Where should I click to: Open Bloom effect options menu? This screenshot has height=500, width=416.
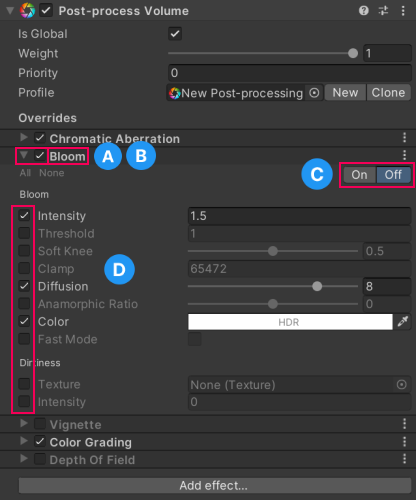[x=404, y=155]
